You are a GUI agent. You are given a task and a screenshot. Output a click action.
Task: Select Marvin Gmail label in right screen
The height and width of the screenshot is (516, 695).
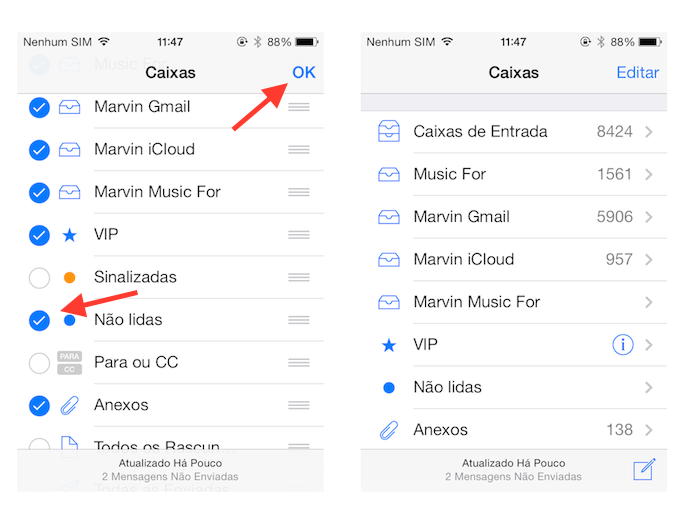[x=461, y=216]
